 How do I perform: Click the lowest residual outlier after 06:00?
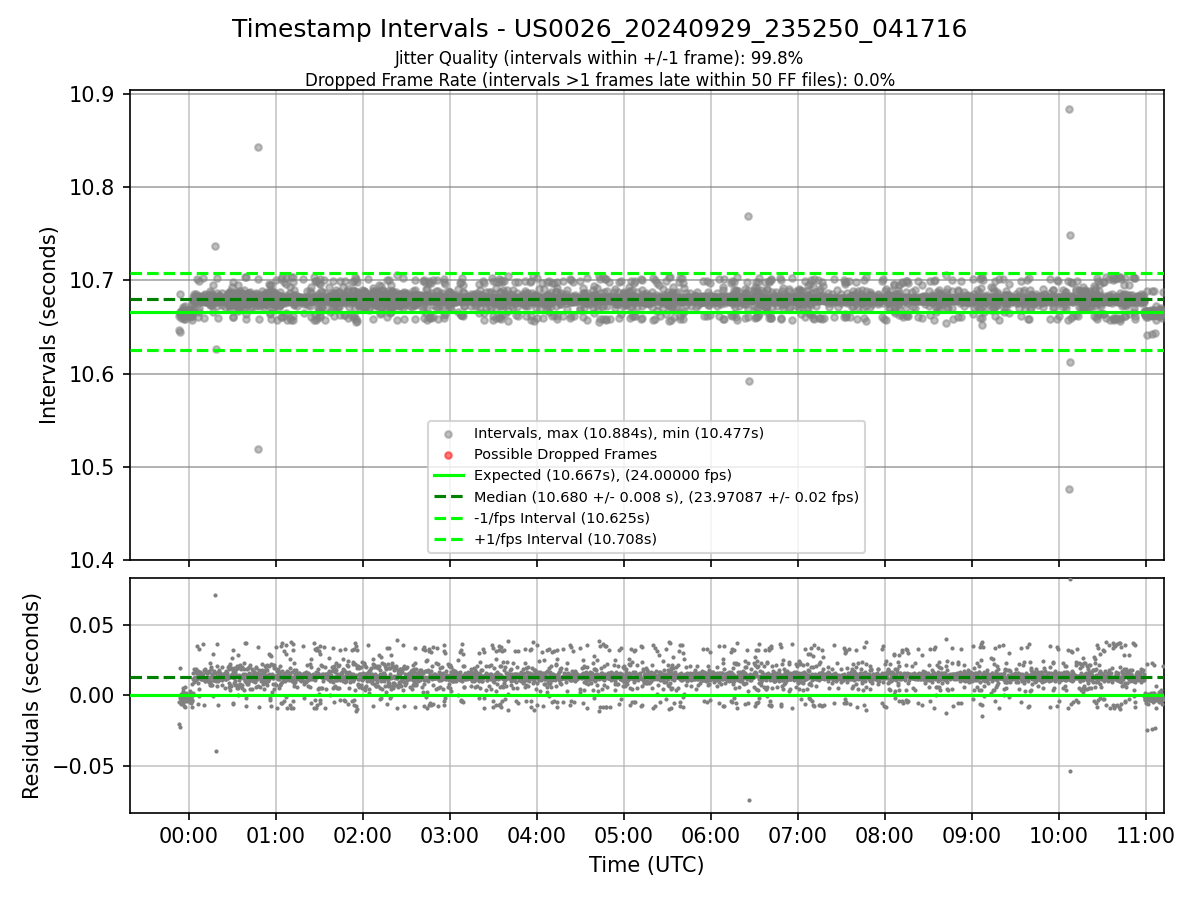pyautogui.click(x=749, y=800)
